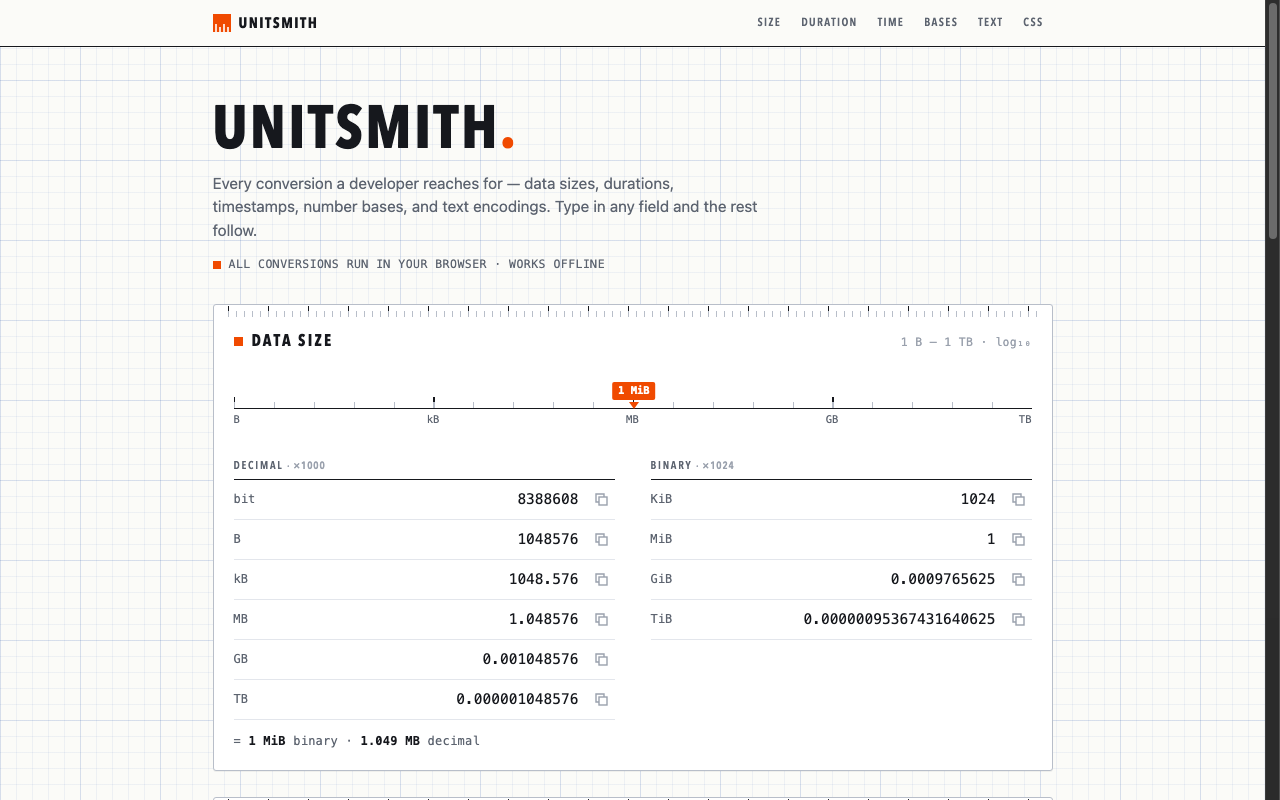Screen dimensions: 1280x800
Task: Copy the GB value 0.001048576
Action: (601, 659)
